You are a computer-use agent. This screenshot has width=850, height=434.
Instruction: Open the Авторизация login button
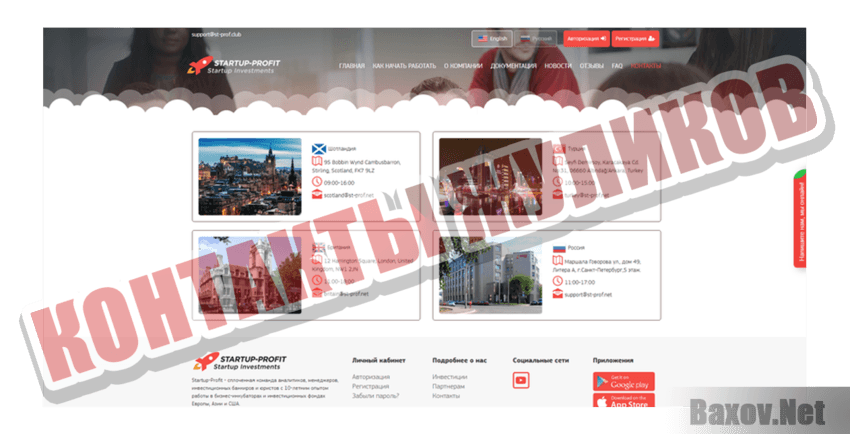(587, 39)
